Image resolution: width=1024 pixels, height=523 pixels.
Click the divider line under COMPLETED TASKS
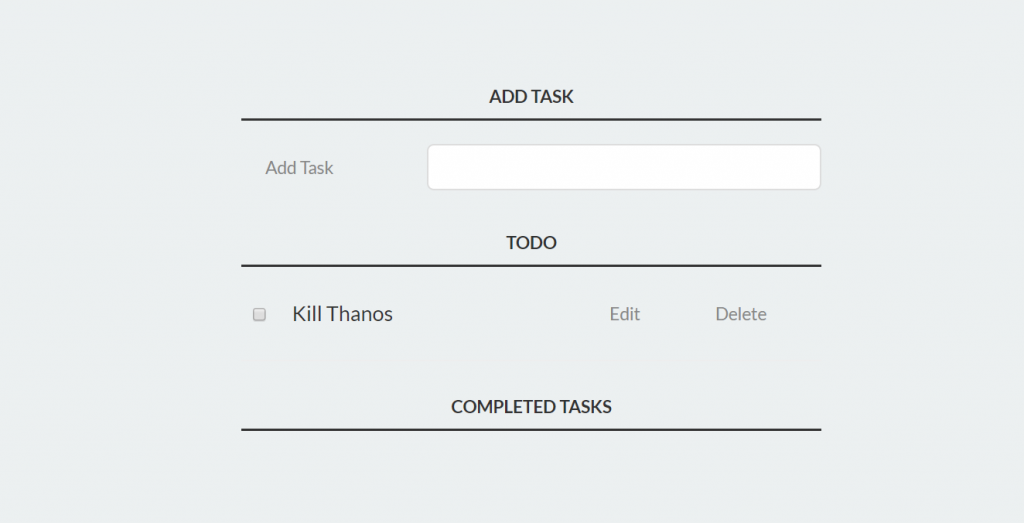(531, 430)
